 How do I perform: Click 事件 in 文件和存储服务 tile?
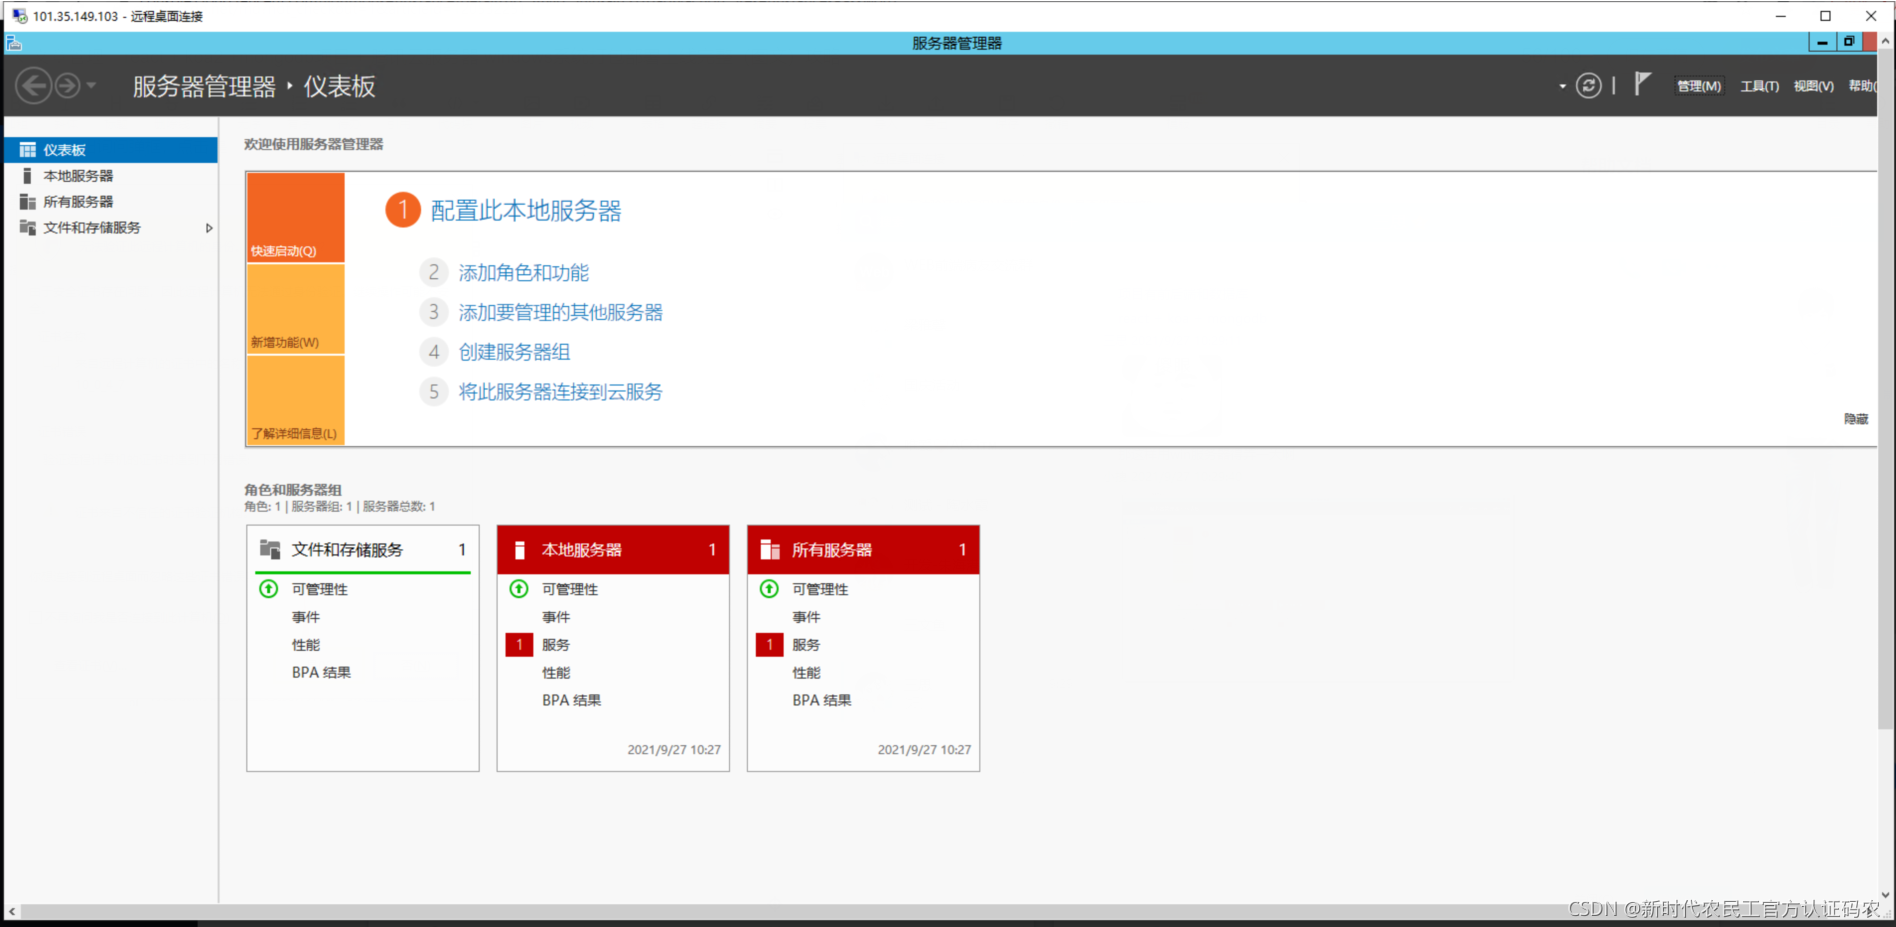click(306, 618)
